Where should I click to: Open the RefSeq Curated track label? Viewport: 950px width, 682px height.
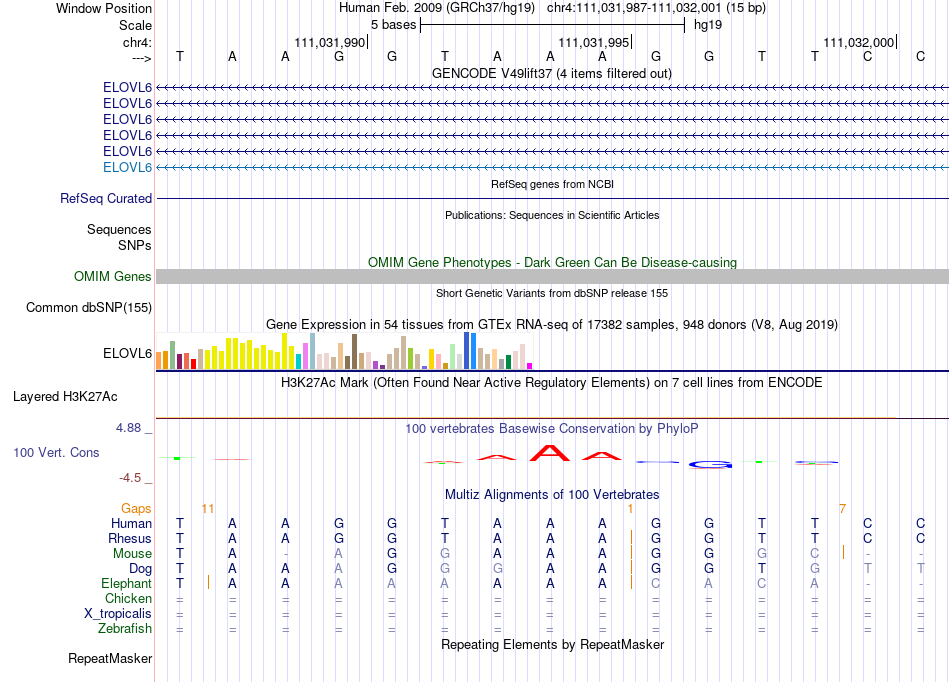(106, 198)
